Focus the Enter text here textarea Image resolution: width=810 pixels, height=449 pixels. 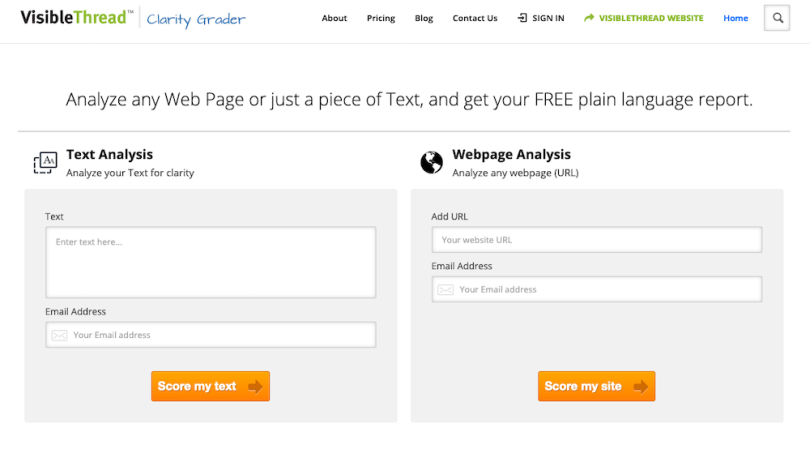[210, 262]
